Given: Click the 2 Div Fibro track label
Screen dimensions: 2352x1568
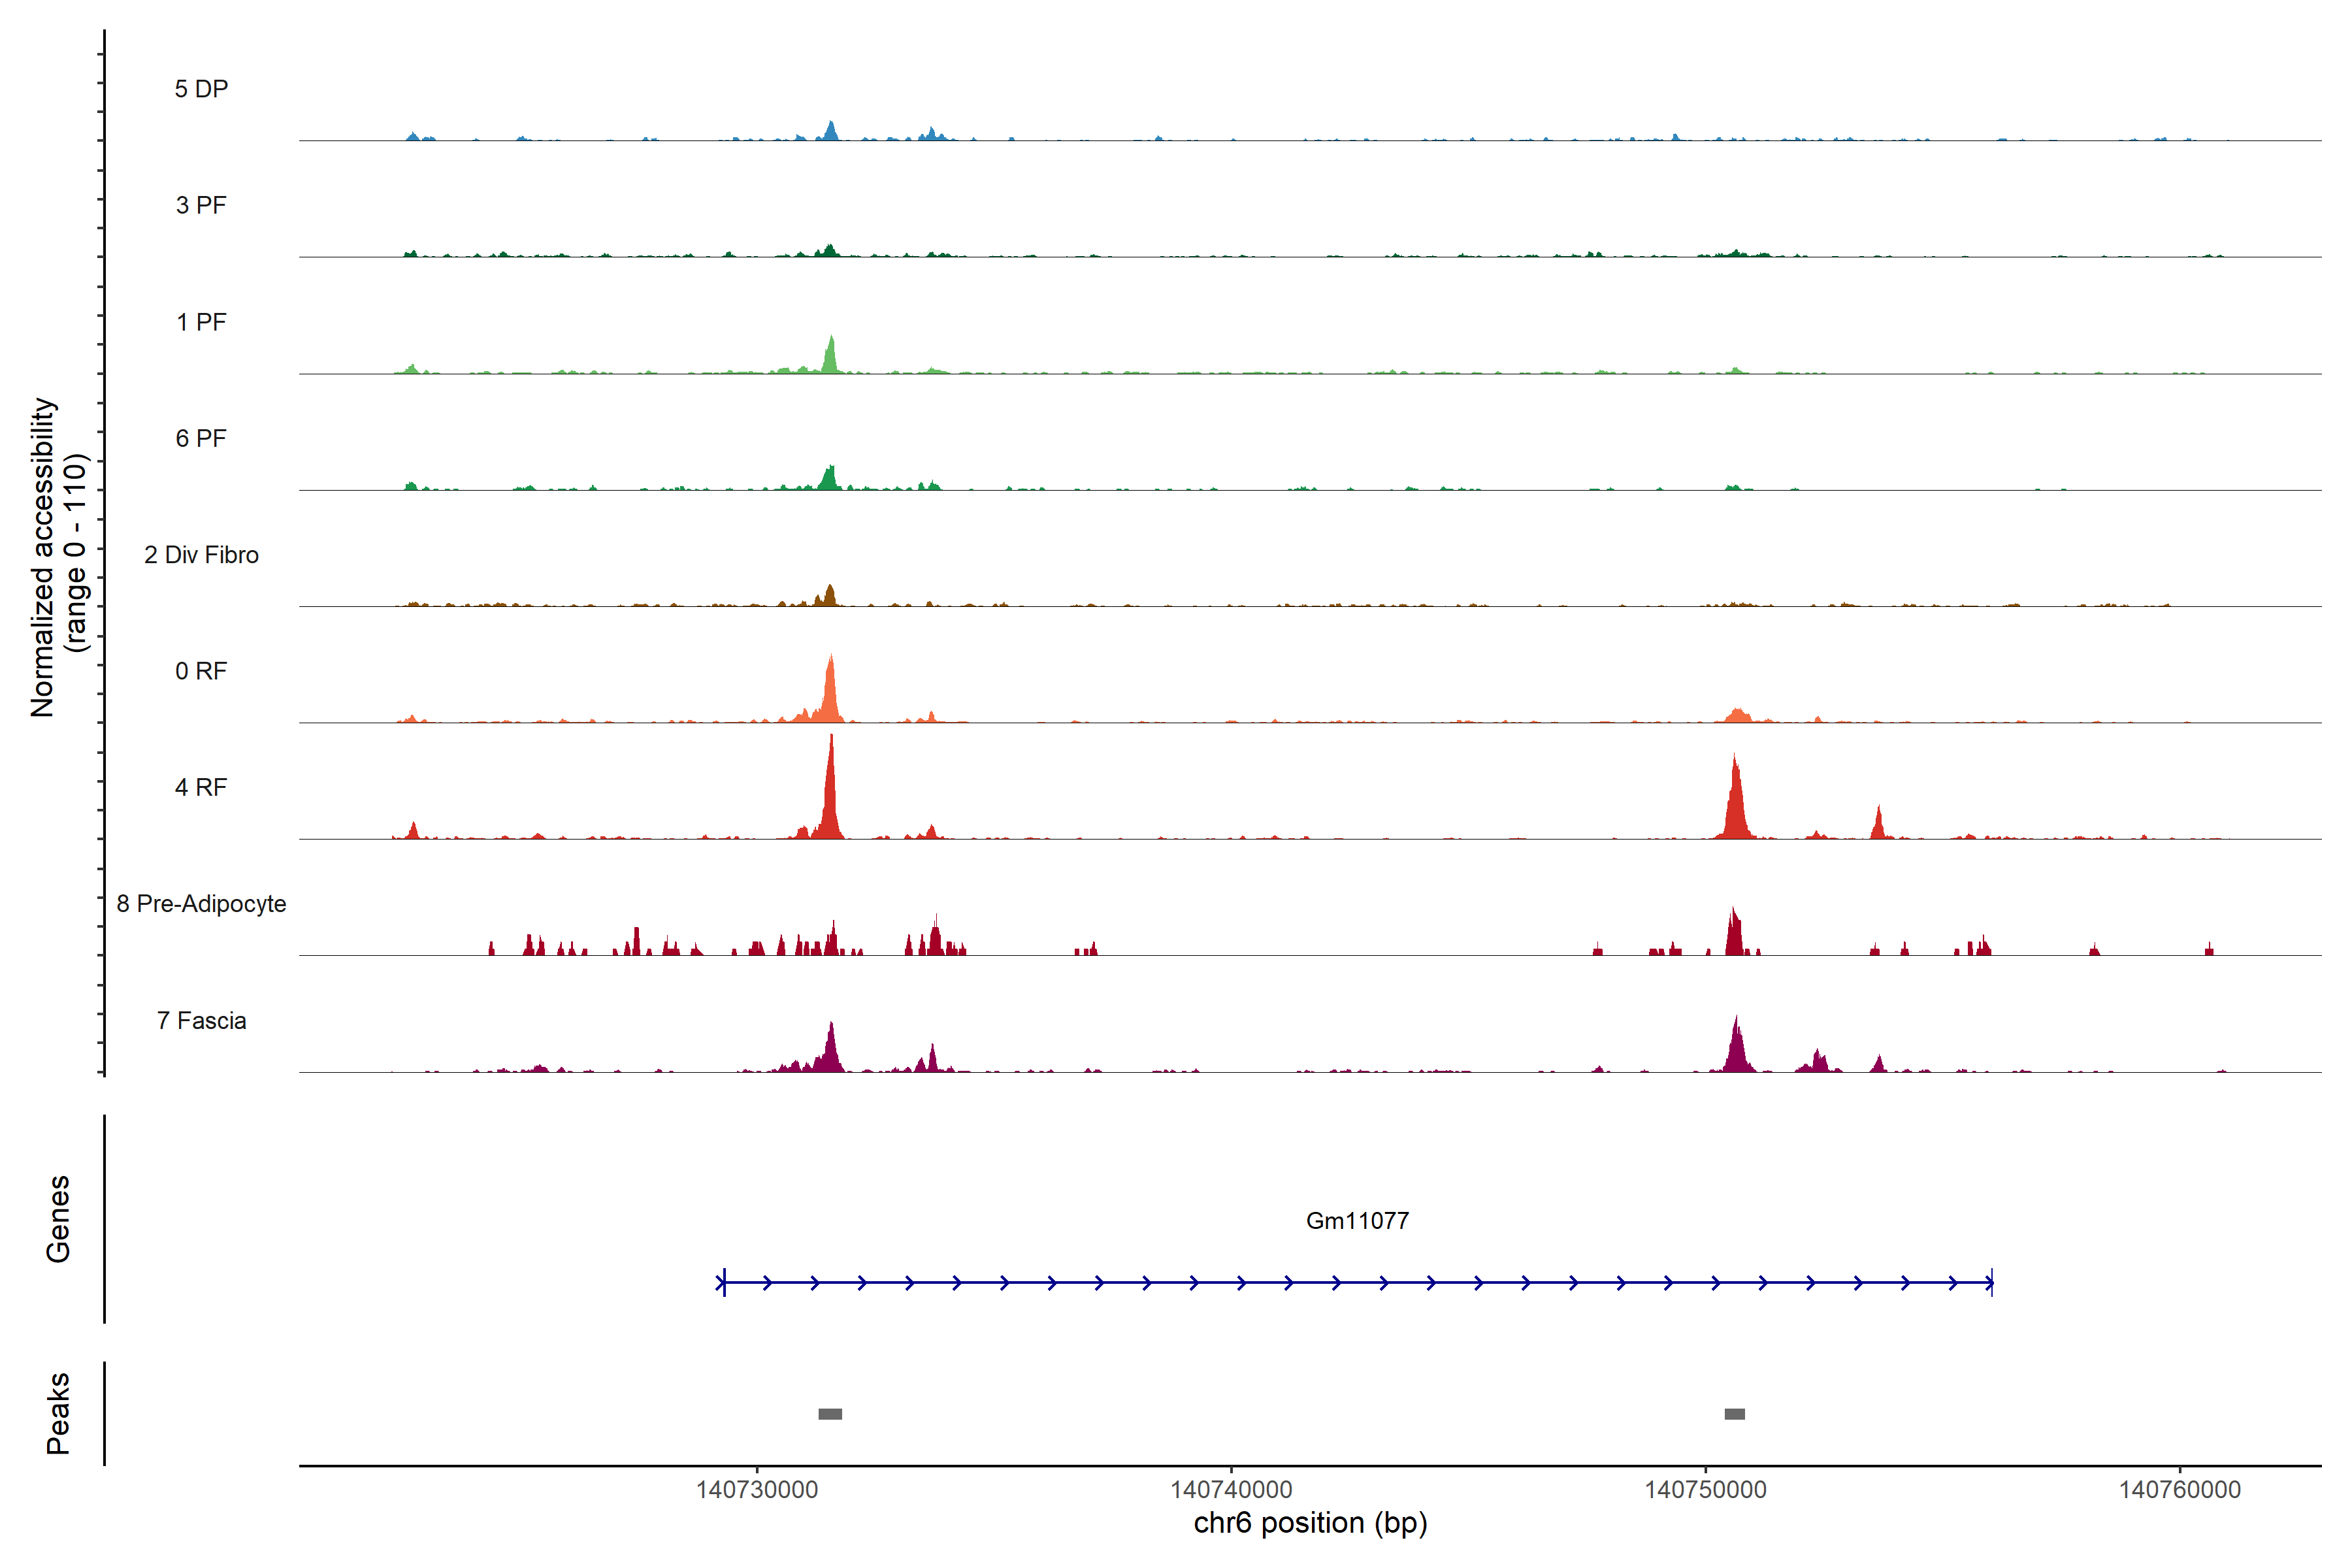Looking at the screenshot, I should (x=201, y=555).
